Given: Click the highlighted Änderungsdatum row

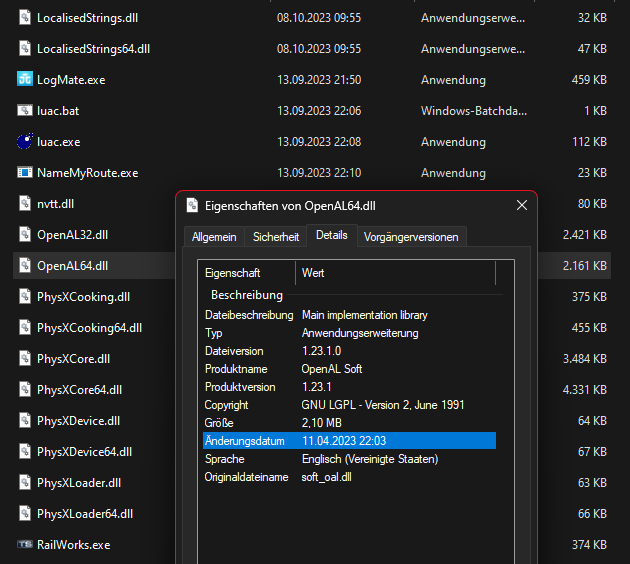Looking at the screenshot, I should [350, 441].
